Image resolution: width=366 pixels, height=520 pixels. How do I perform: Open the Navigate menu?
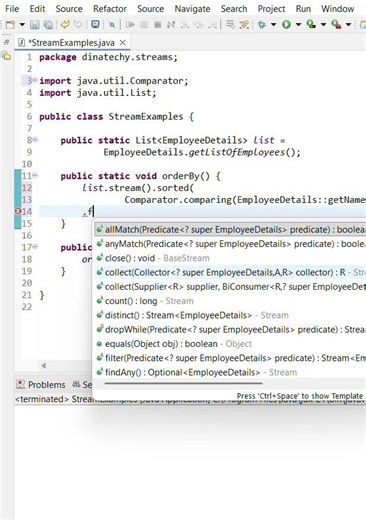(x=192, y=9)
